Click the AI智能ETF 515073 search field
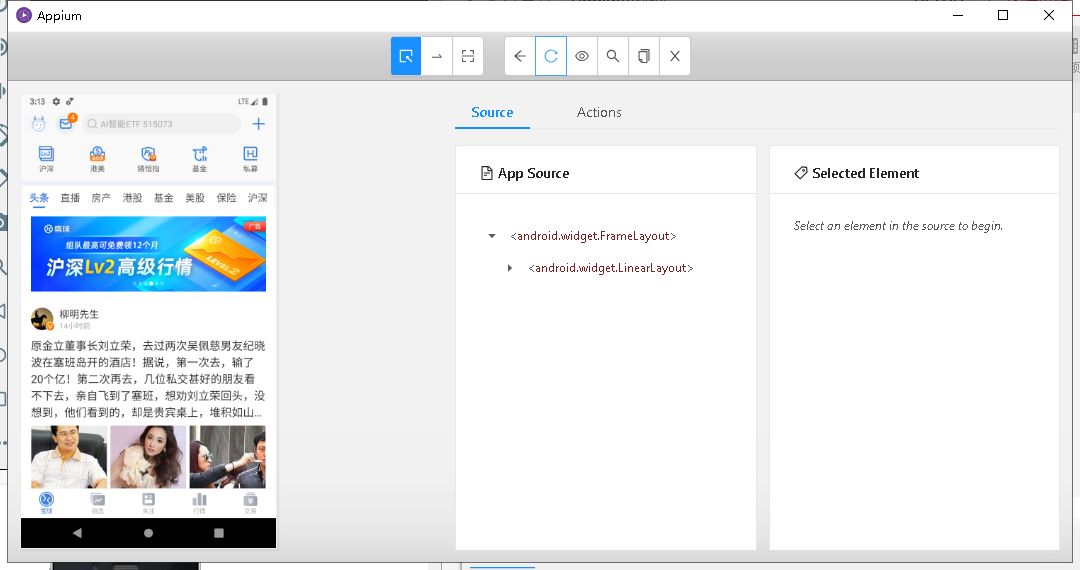This screenshot has width=1080, height=570. tap(162, 124)
